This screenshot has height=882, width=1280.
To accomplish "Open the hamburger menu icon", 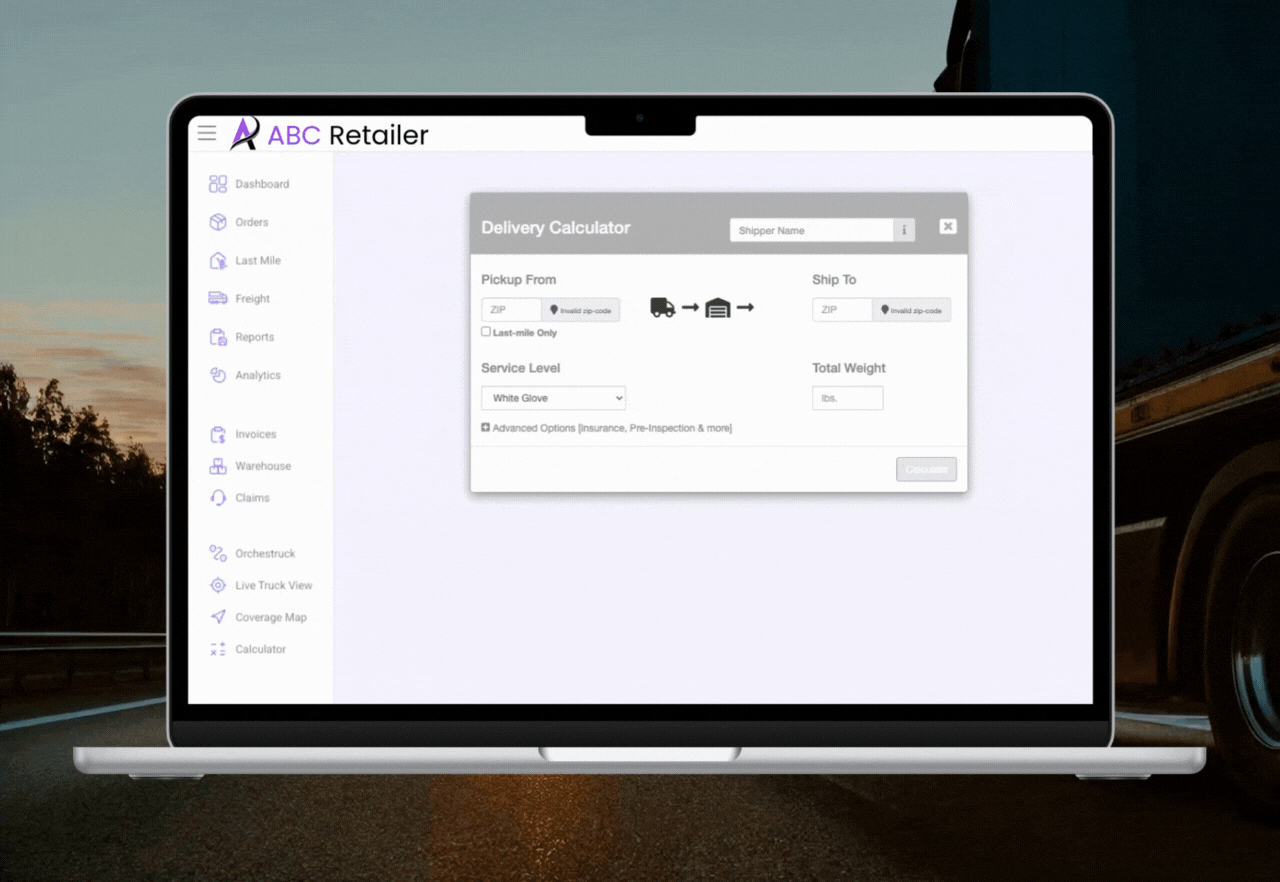I will [x=207, y=133].
